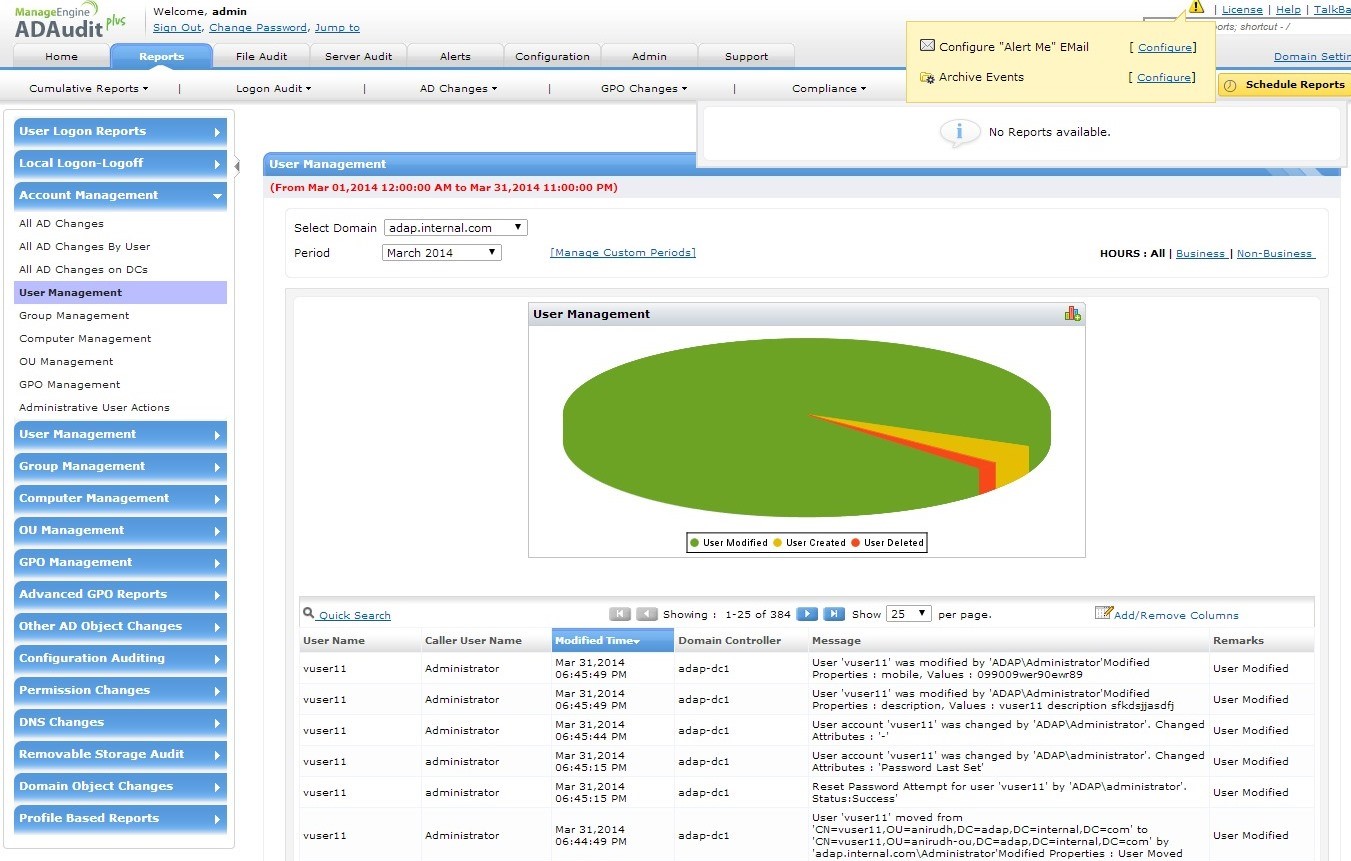This screenshot has width=1351, height=861.
Task: Click the green User Modified pie slice
Action: (x=700, y=420)
